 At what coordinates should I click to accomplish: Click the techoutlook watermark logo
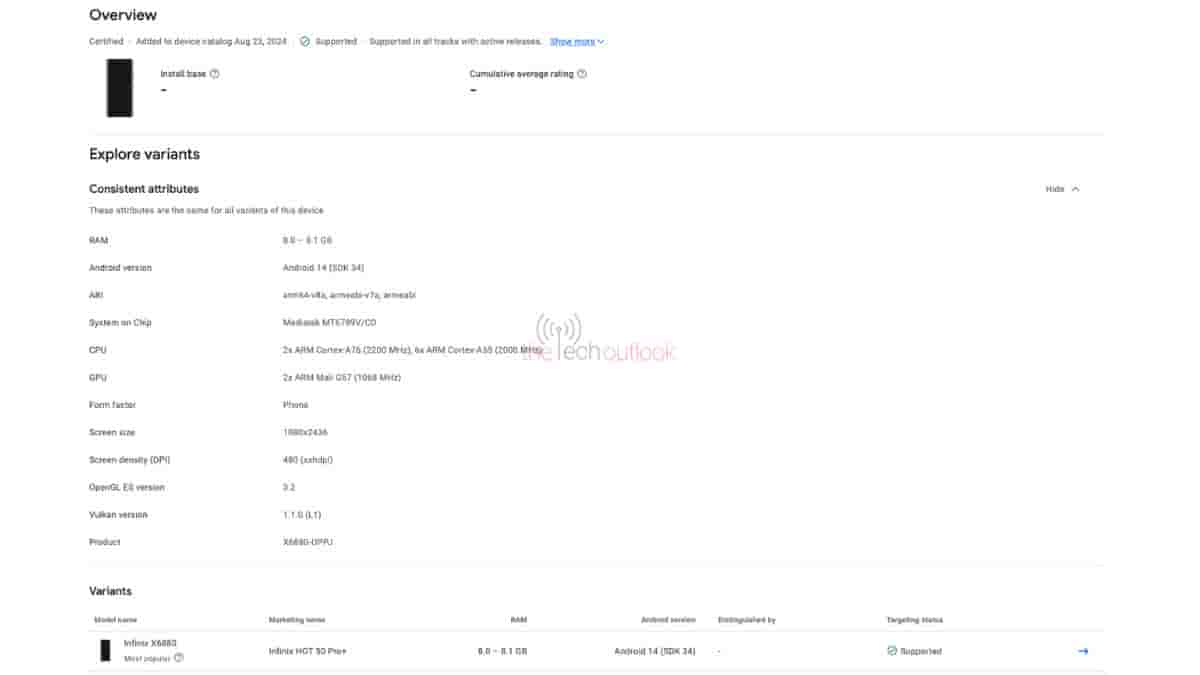[600, 340]
